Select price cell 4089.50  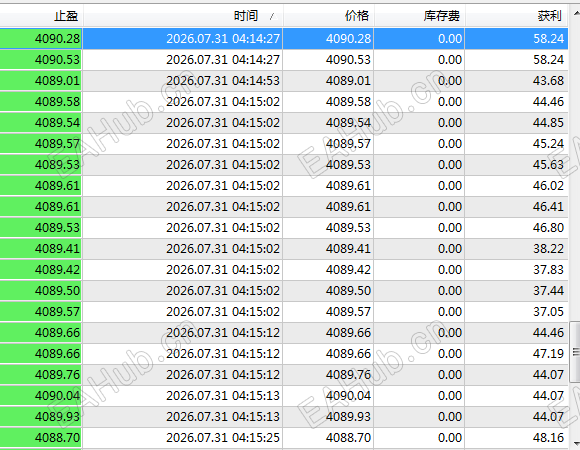pyautogui.click(x=328, y=291)
